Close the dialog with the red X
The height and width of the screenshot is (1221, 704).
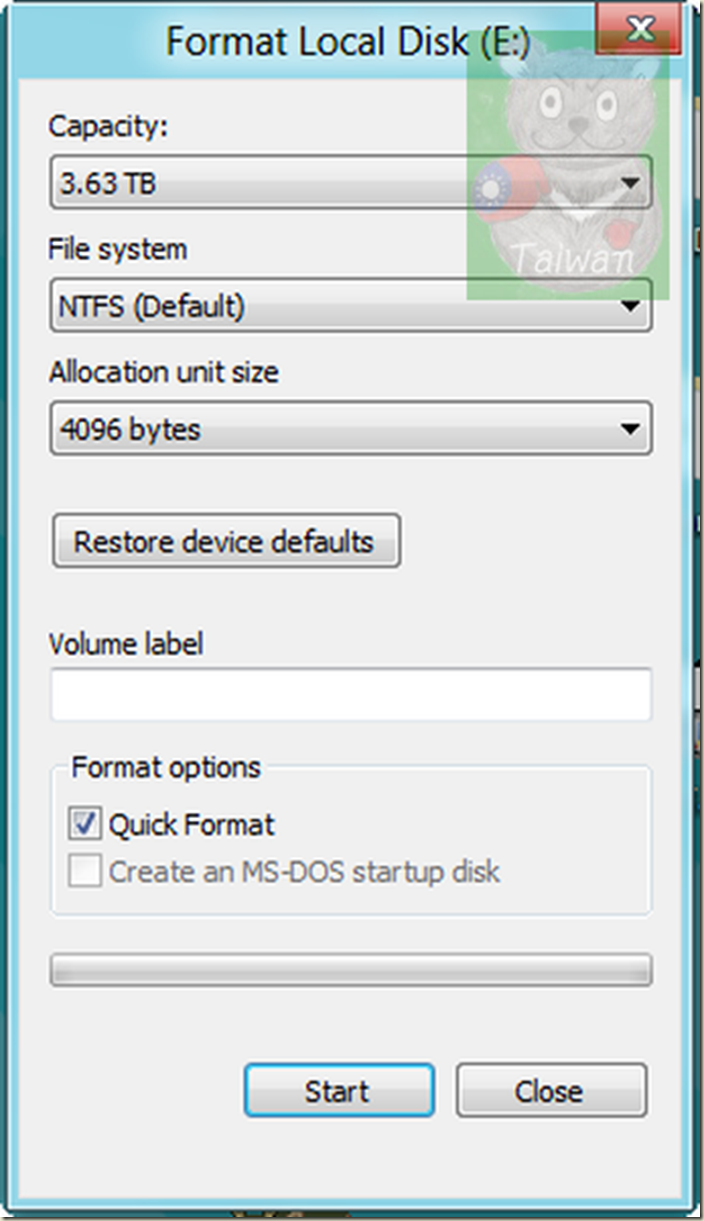[639, 30]
